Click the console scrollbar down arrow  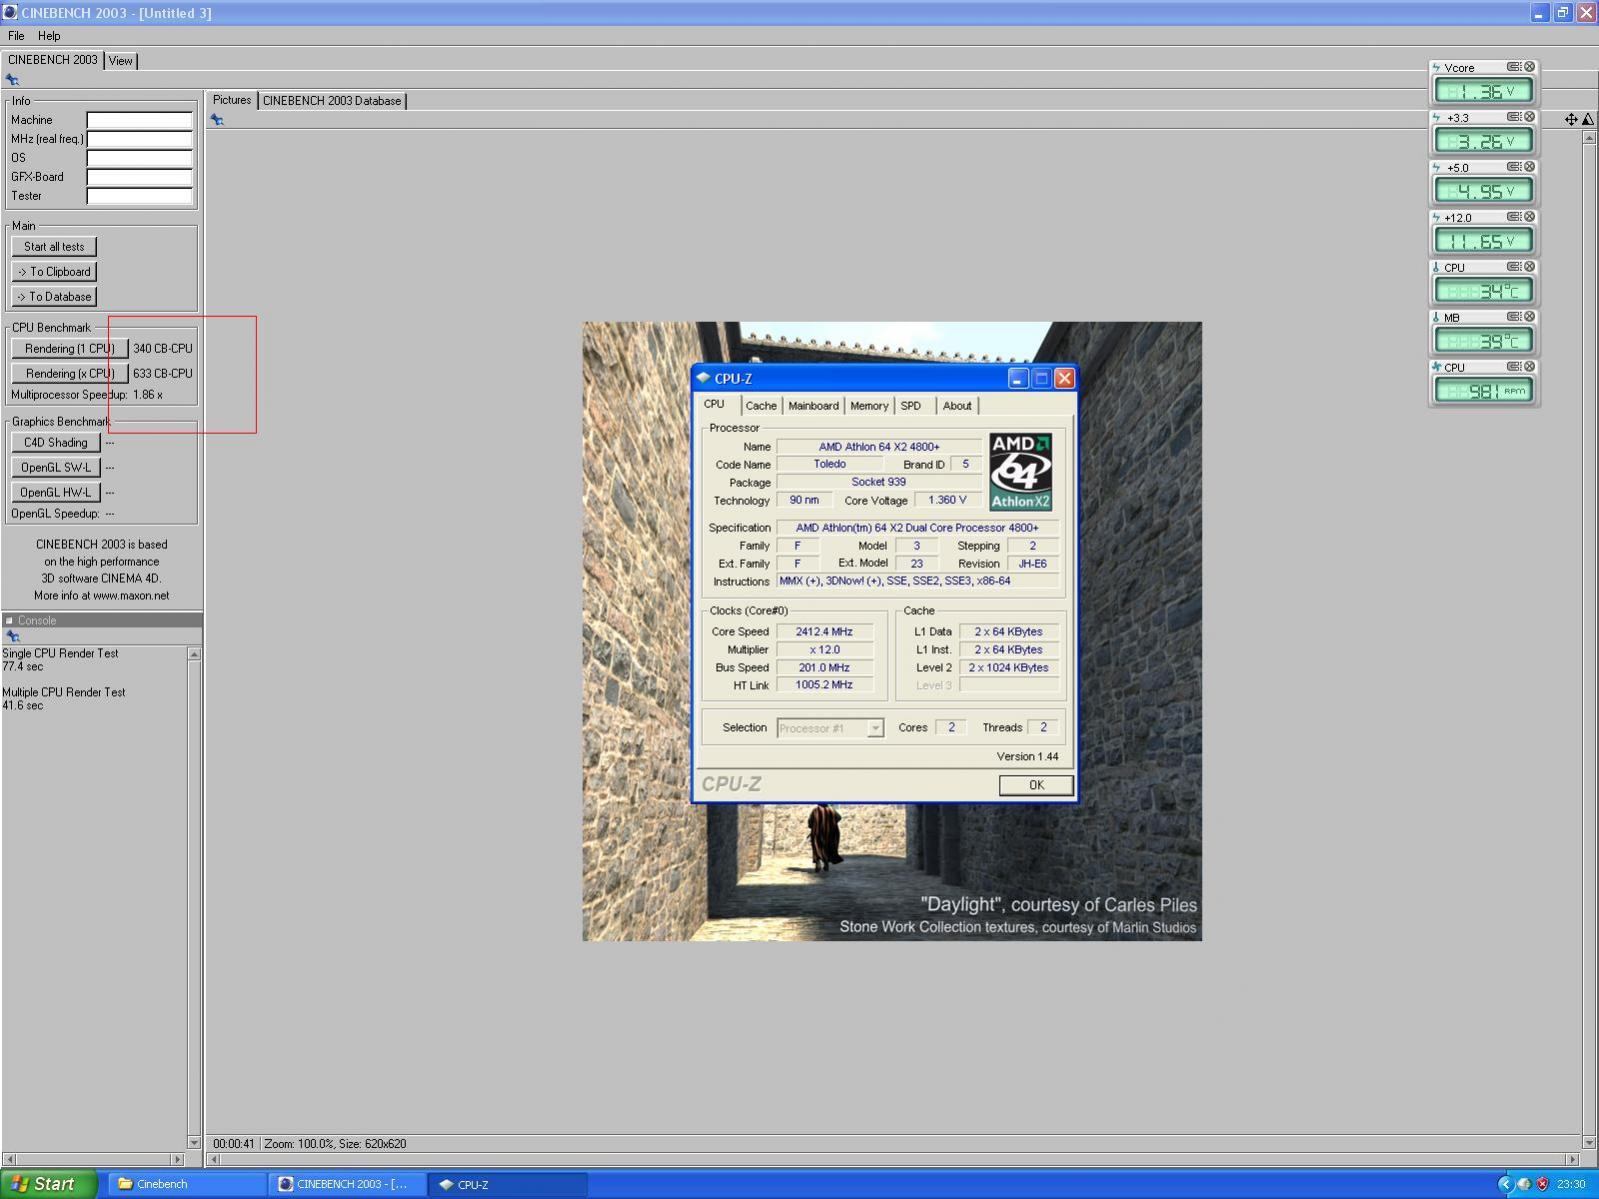tap(194, 1142)
